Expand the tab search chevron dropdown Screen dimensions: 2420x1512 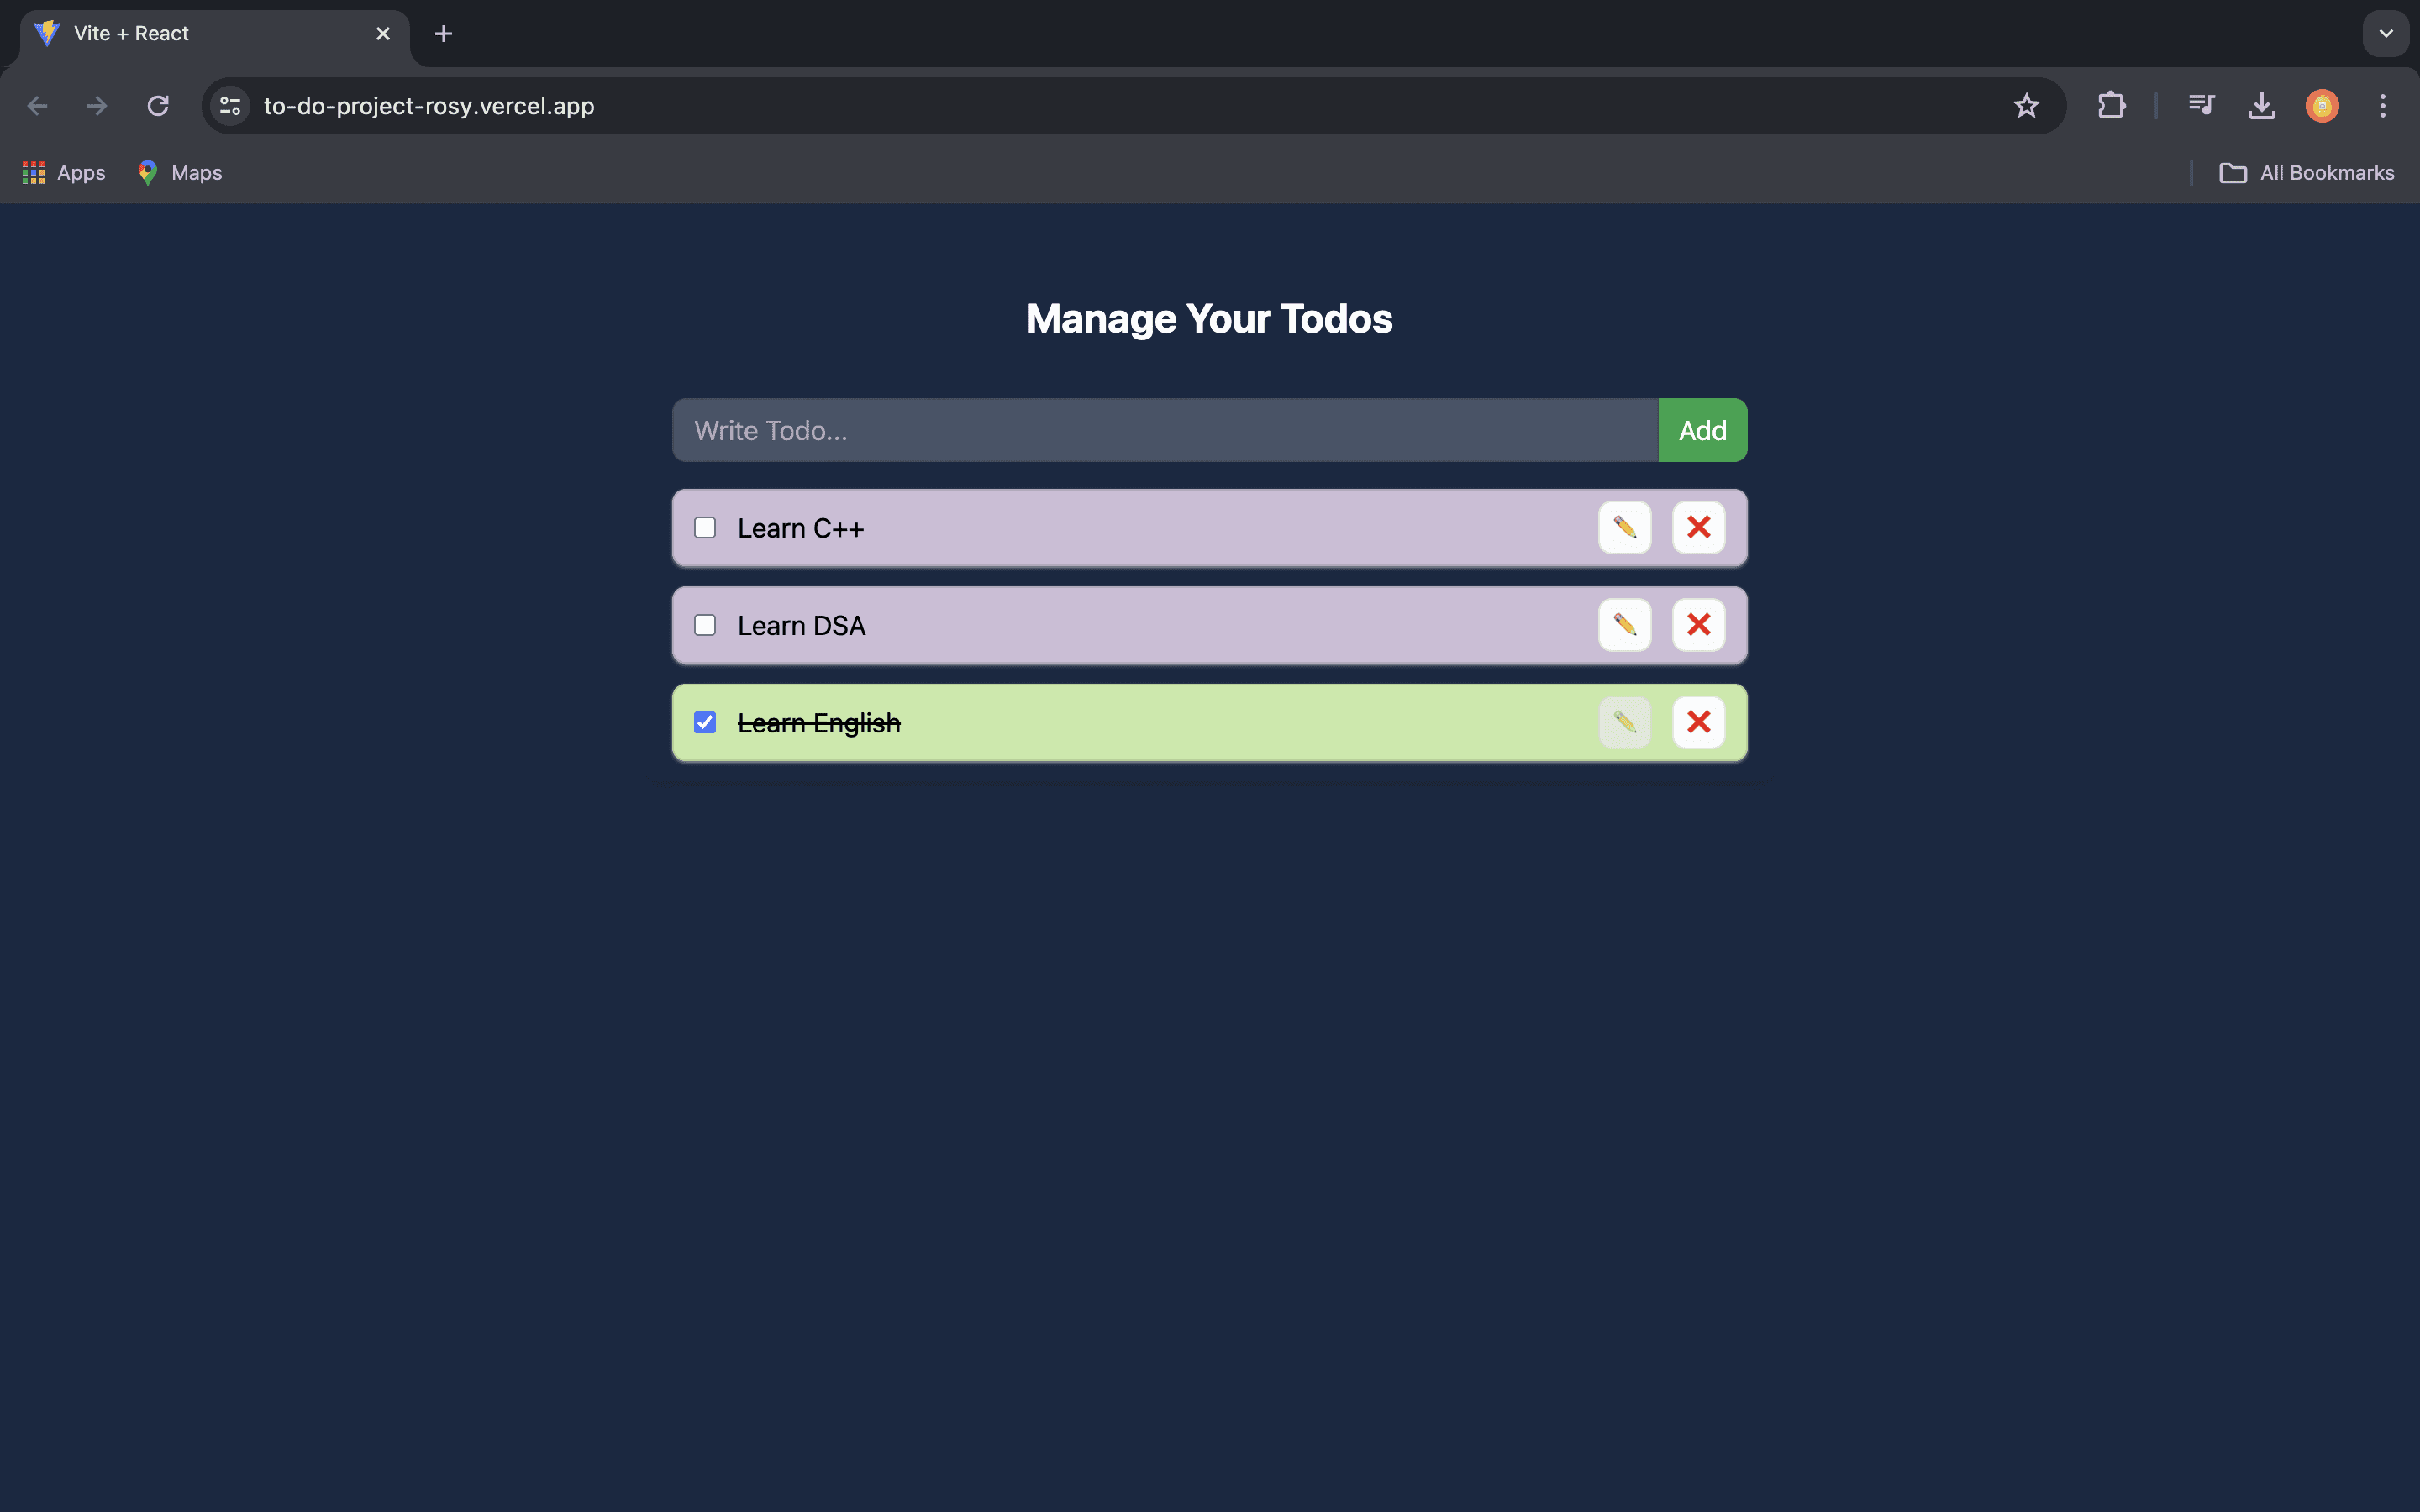tap(2386, 34)
